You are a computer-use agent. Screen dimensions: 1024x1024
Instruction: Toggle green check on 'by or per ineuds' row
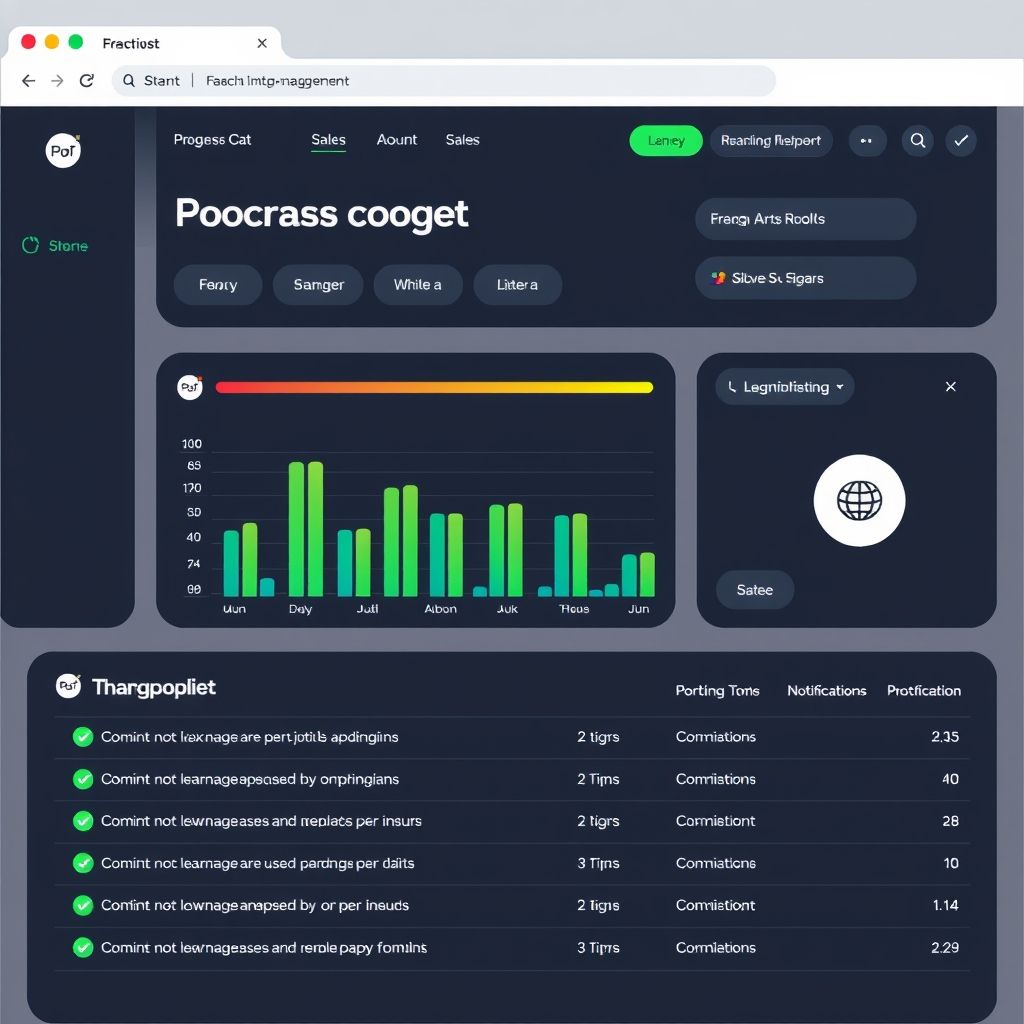tap(83, 905)
